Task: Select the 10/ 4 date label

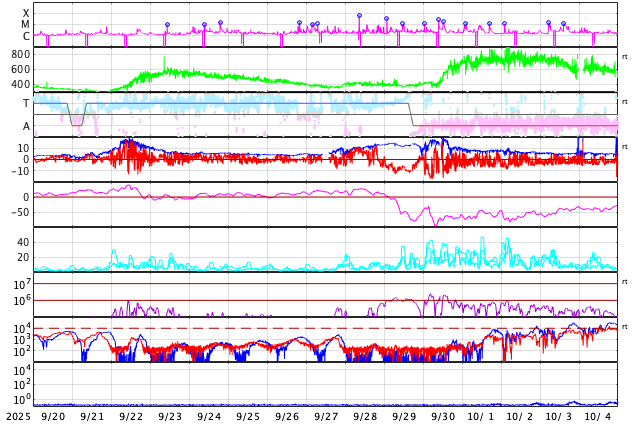Action: pos(598,416)
